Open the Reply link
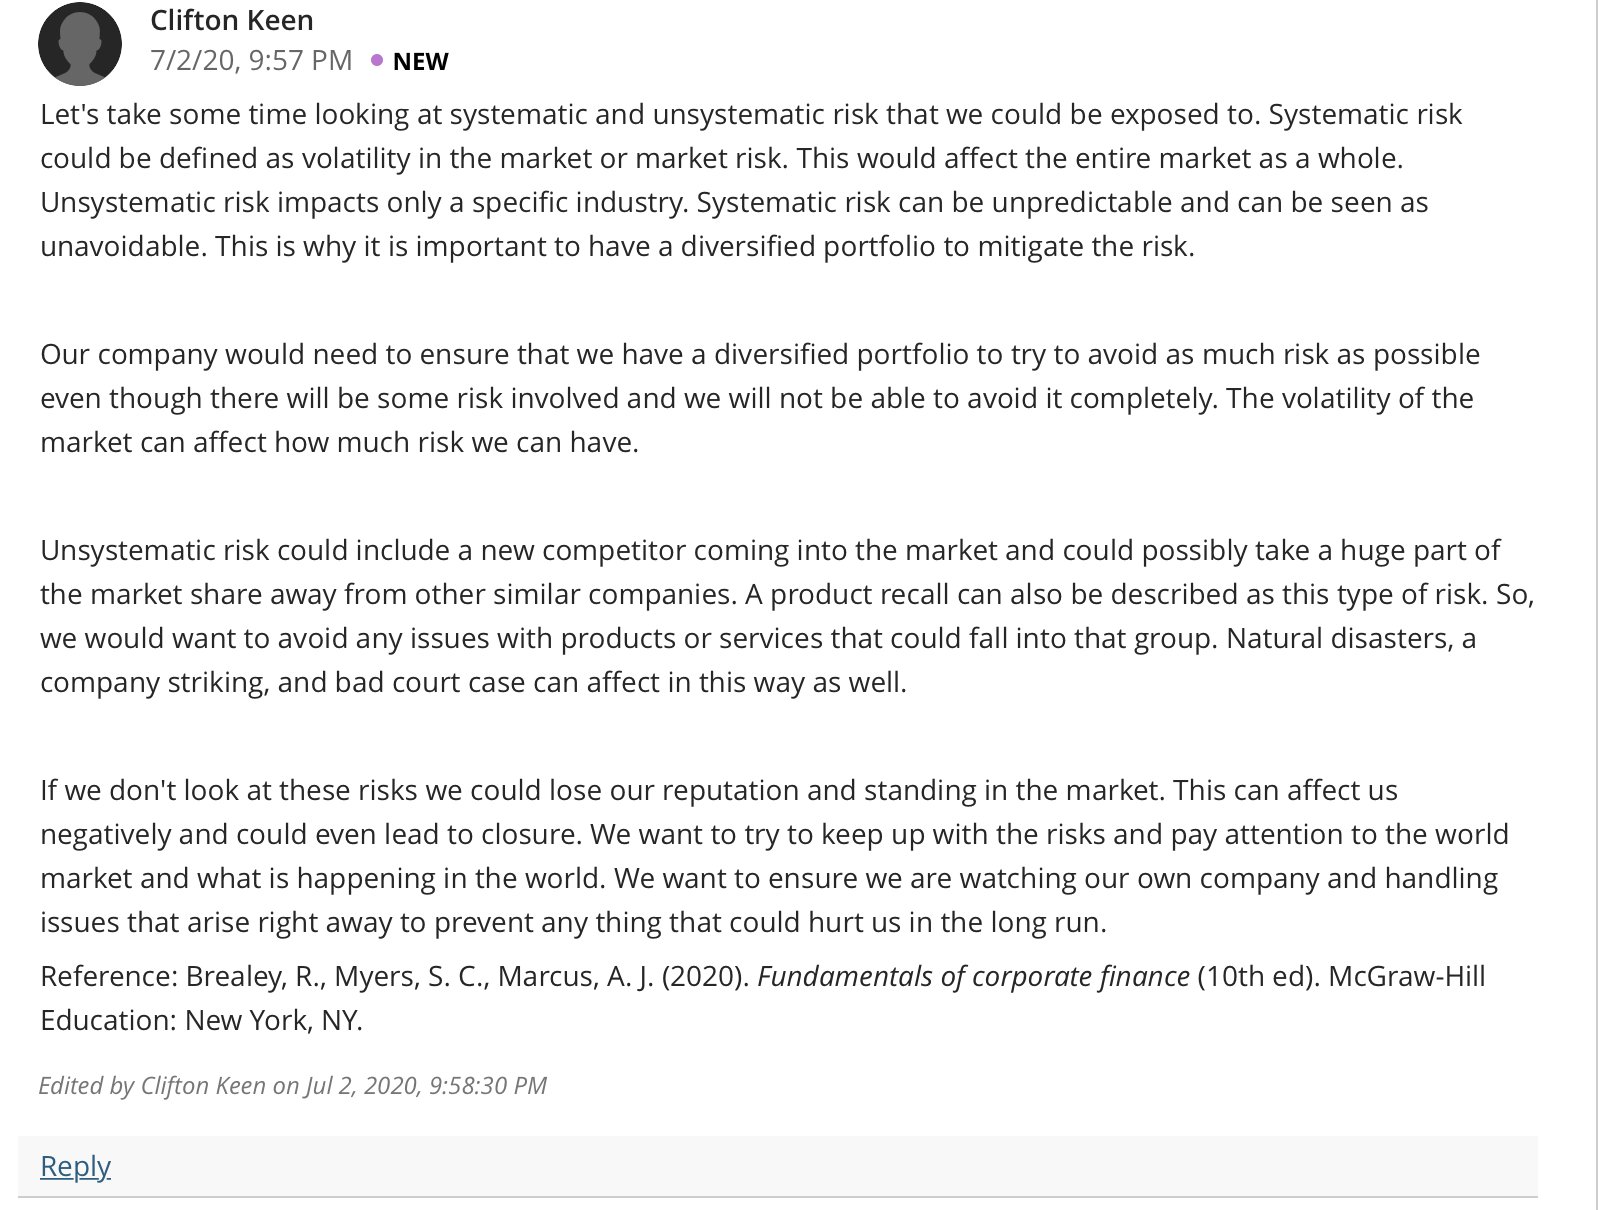 coord(75,1166)
